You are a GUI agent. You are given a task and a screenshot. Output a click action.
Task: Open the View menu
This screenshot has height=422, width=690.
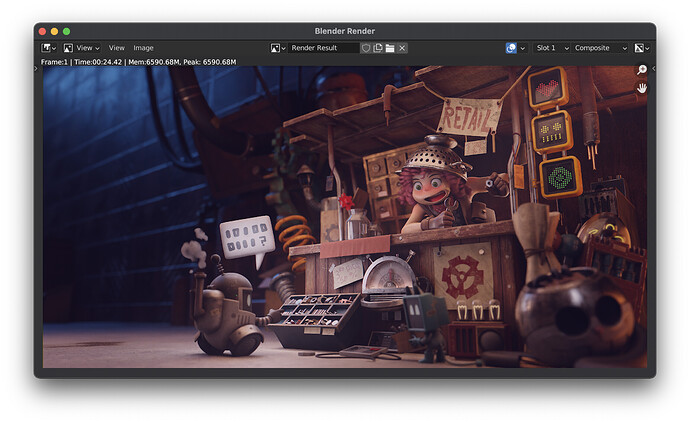point(117,48)
